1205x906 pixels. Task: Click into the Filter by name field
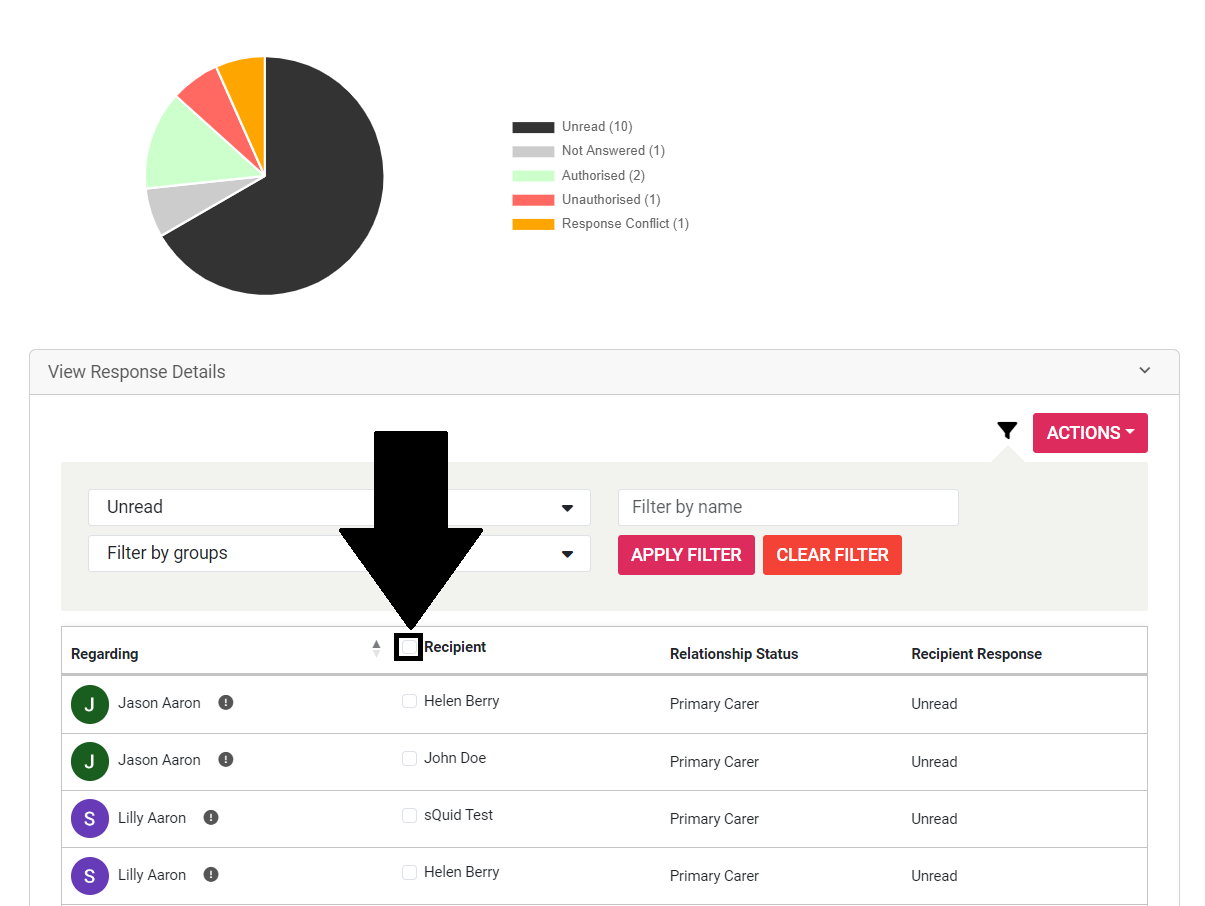(x=788, y=507)
